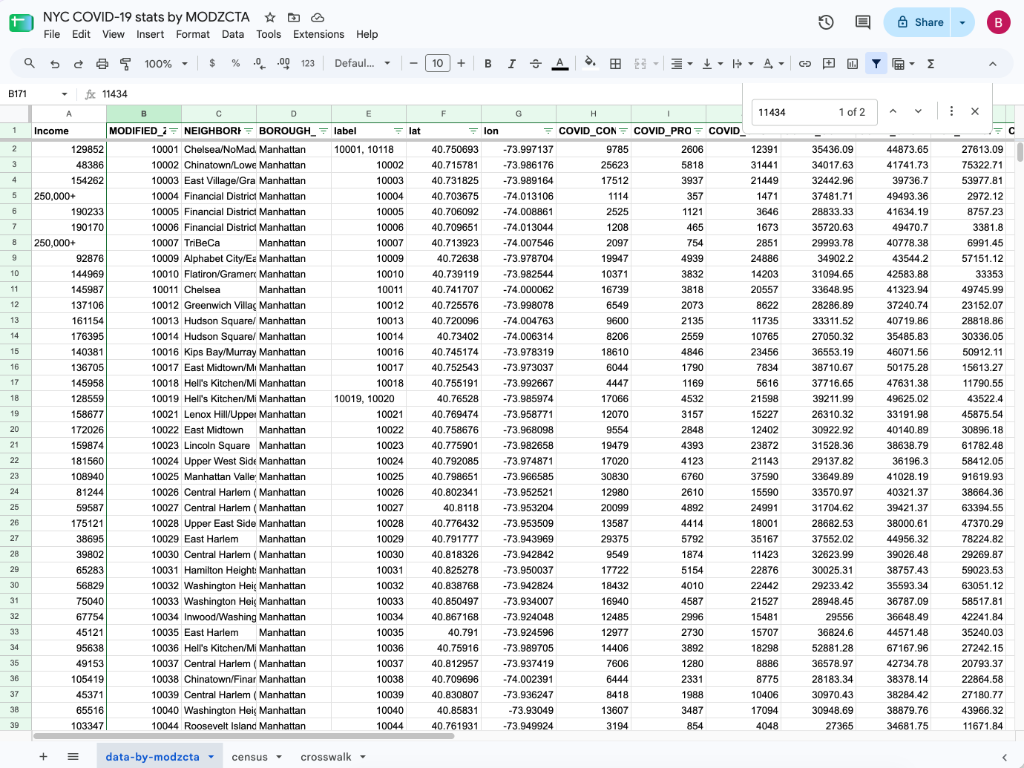Open the zoom 100% dropdown
Viewport: 1024px width, 768px height.
coord(166,63)
